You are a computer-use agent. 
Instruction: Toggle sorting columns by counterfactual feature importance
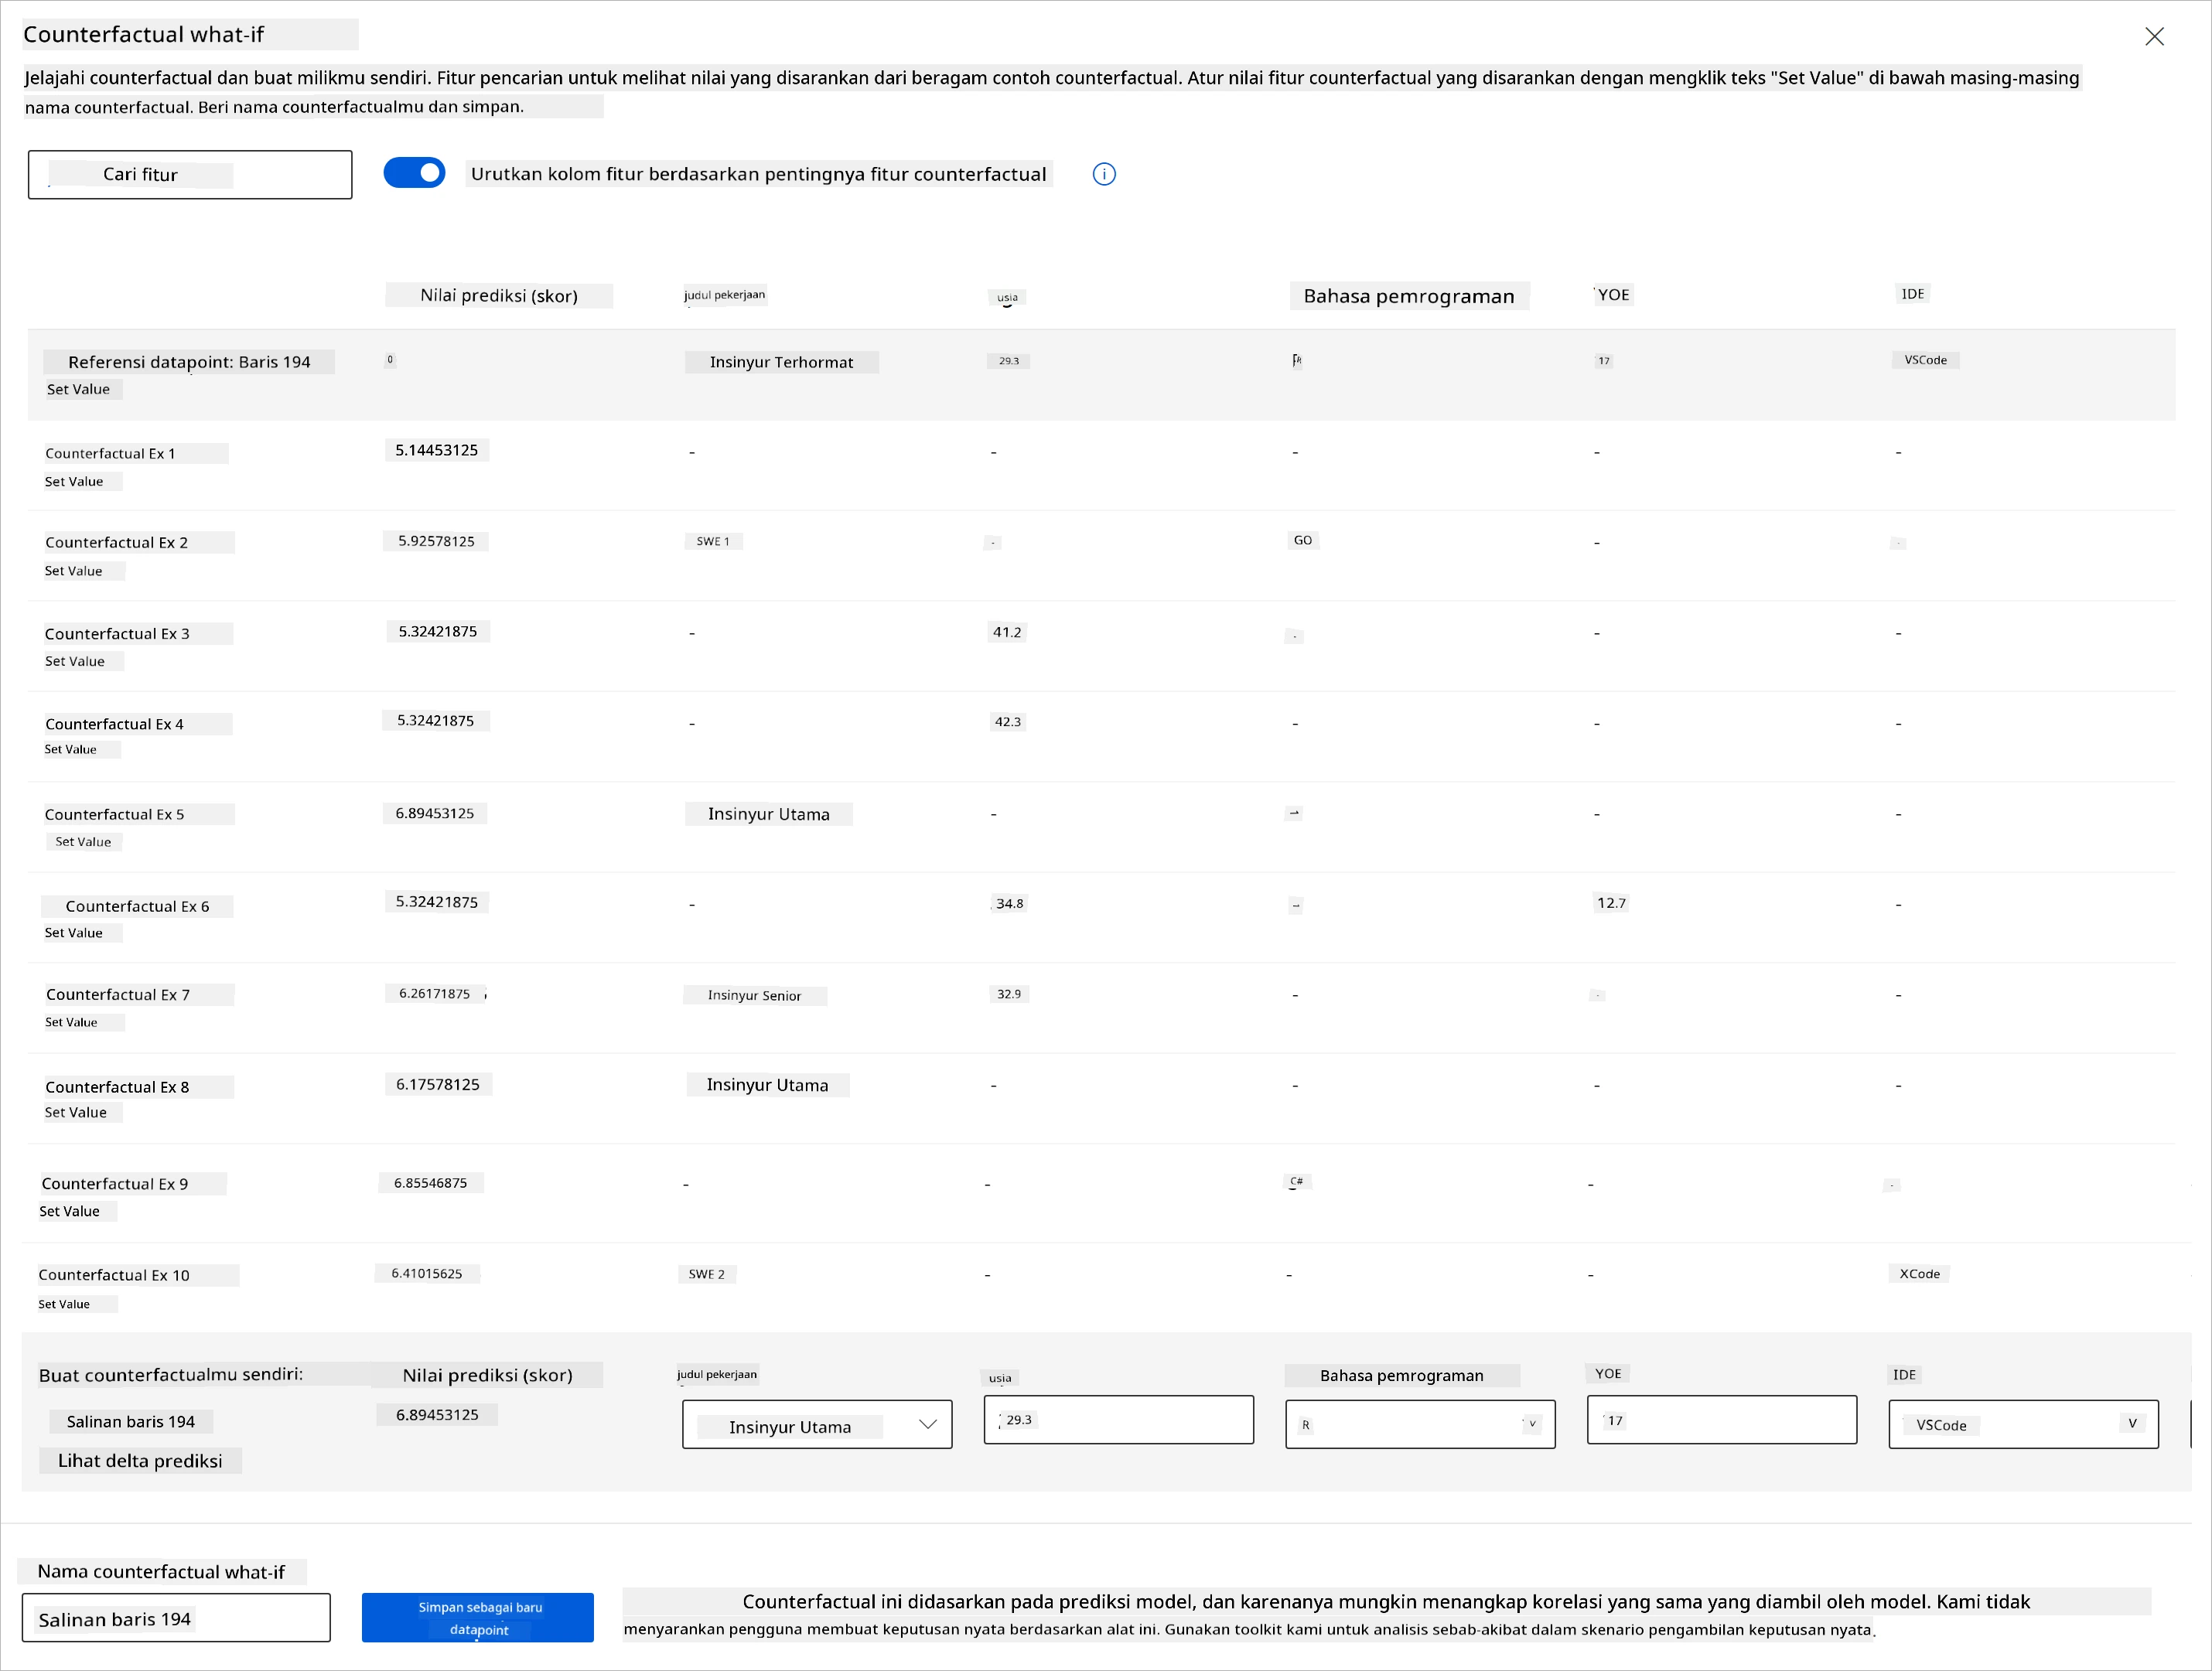414,173
